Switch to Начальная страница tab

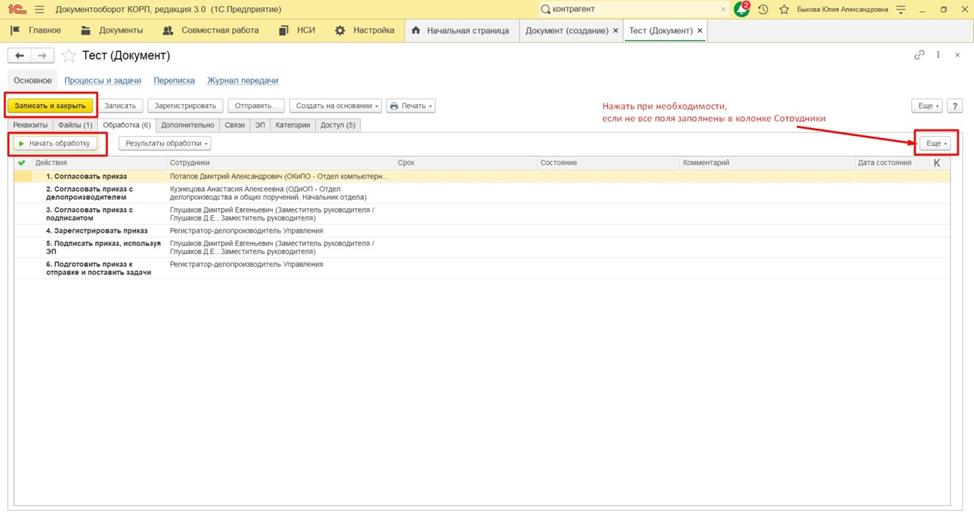[462, 30]
